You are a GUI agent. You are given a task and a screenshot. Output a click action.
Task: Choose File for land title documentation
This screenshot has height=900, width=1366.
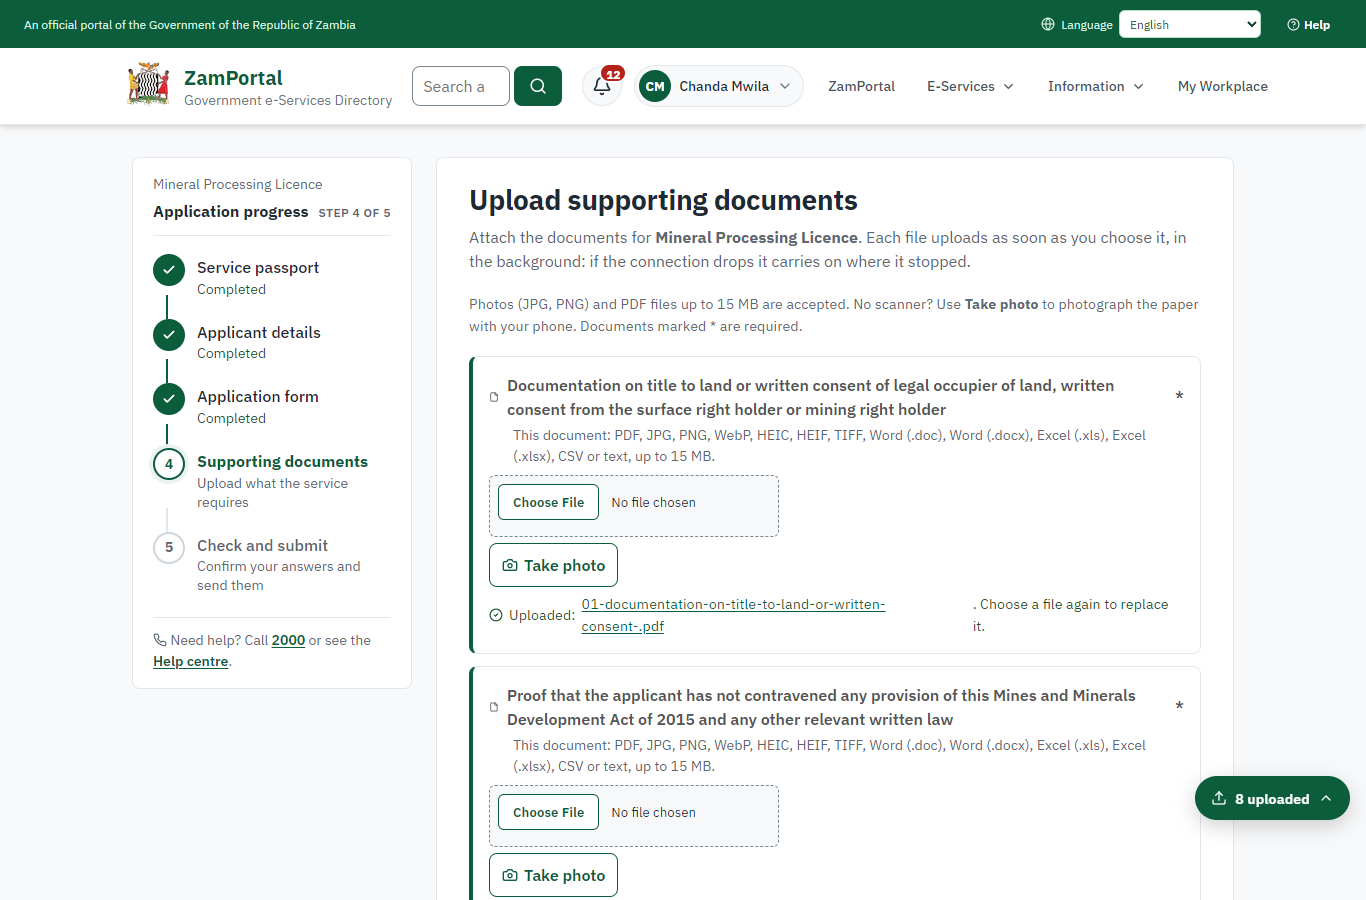[548, 502]
